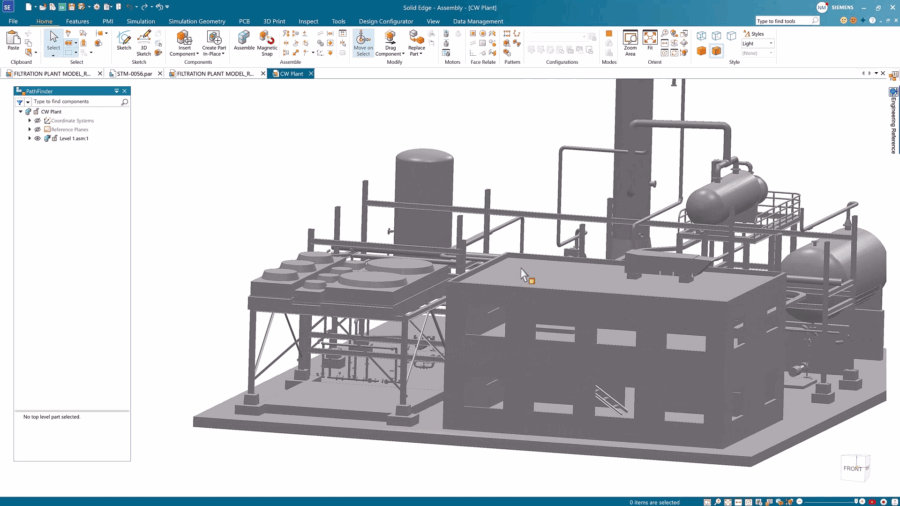Choose the second wireframe cube style
This screenshot has width=900, height=506.
click(x=716, y=36)
